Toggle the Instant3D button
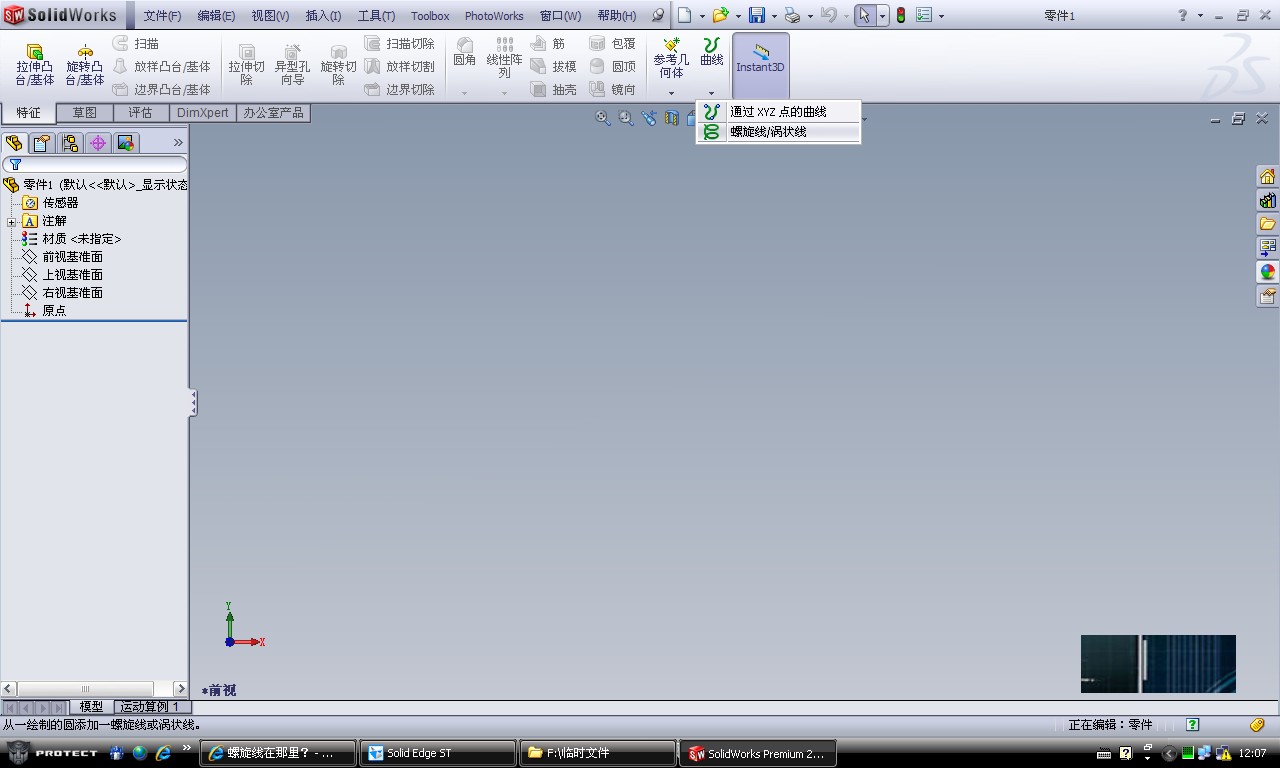This screenshot has height=768, width=1280. coord(761,64)
